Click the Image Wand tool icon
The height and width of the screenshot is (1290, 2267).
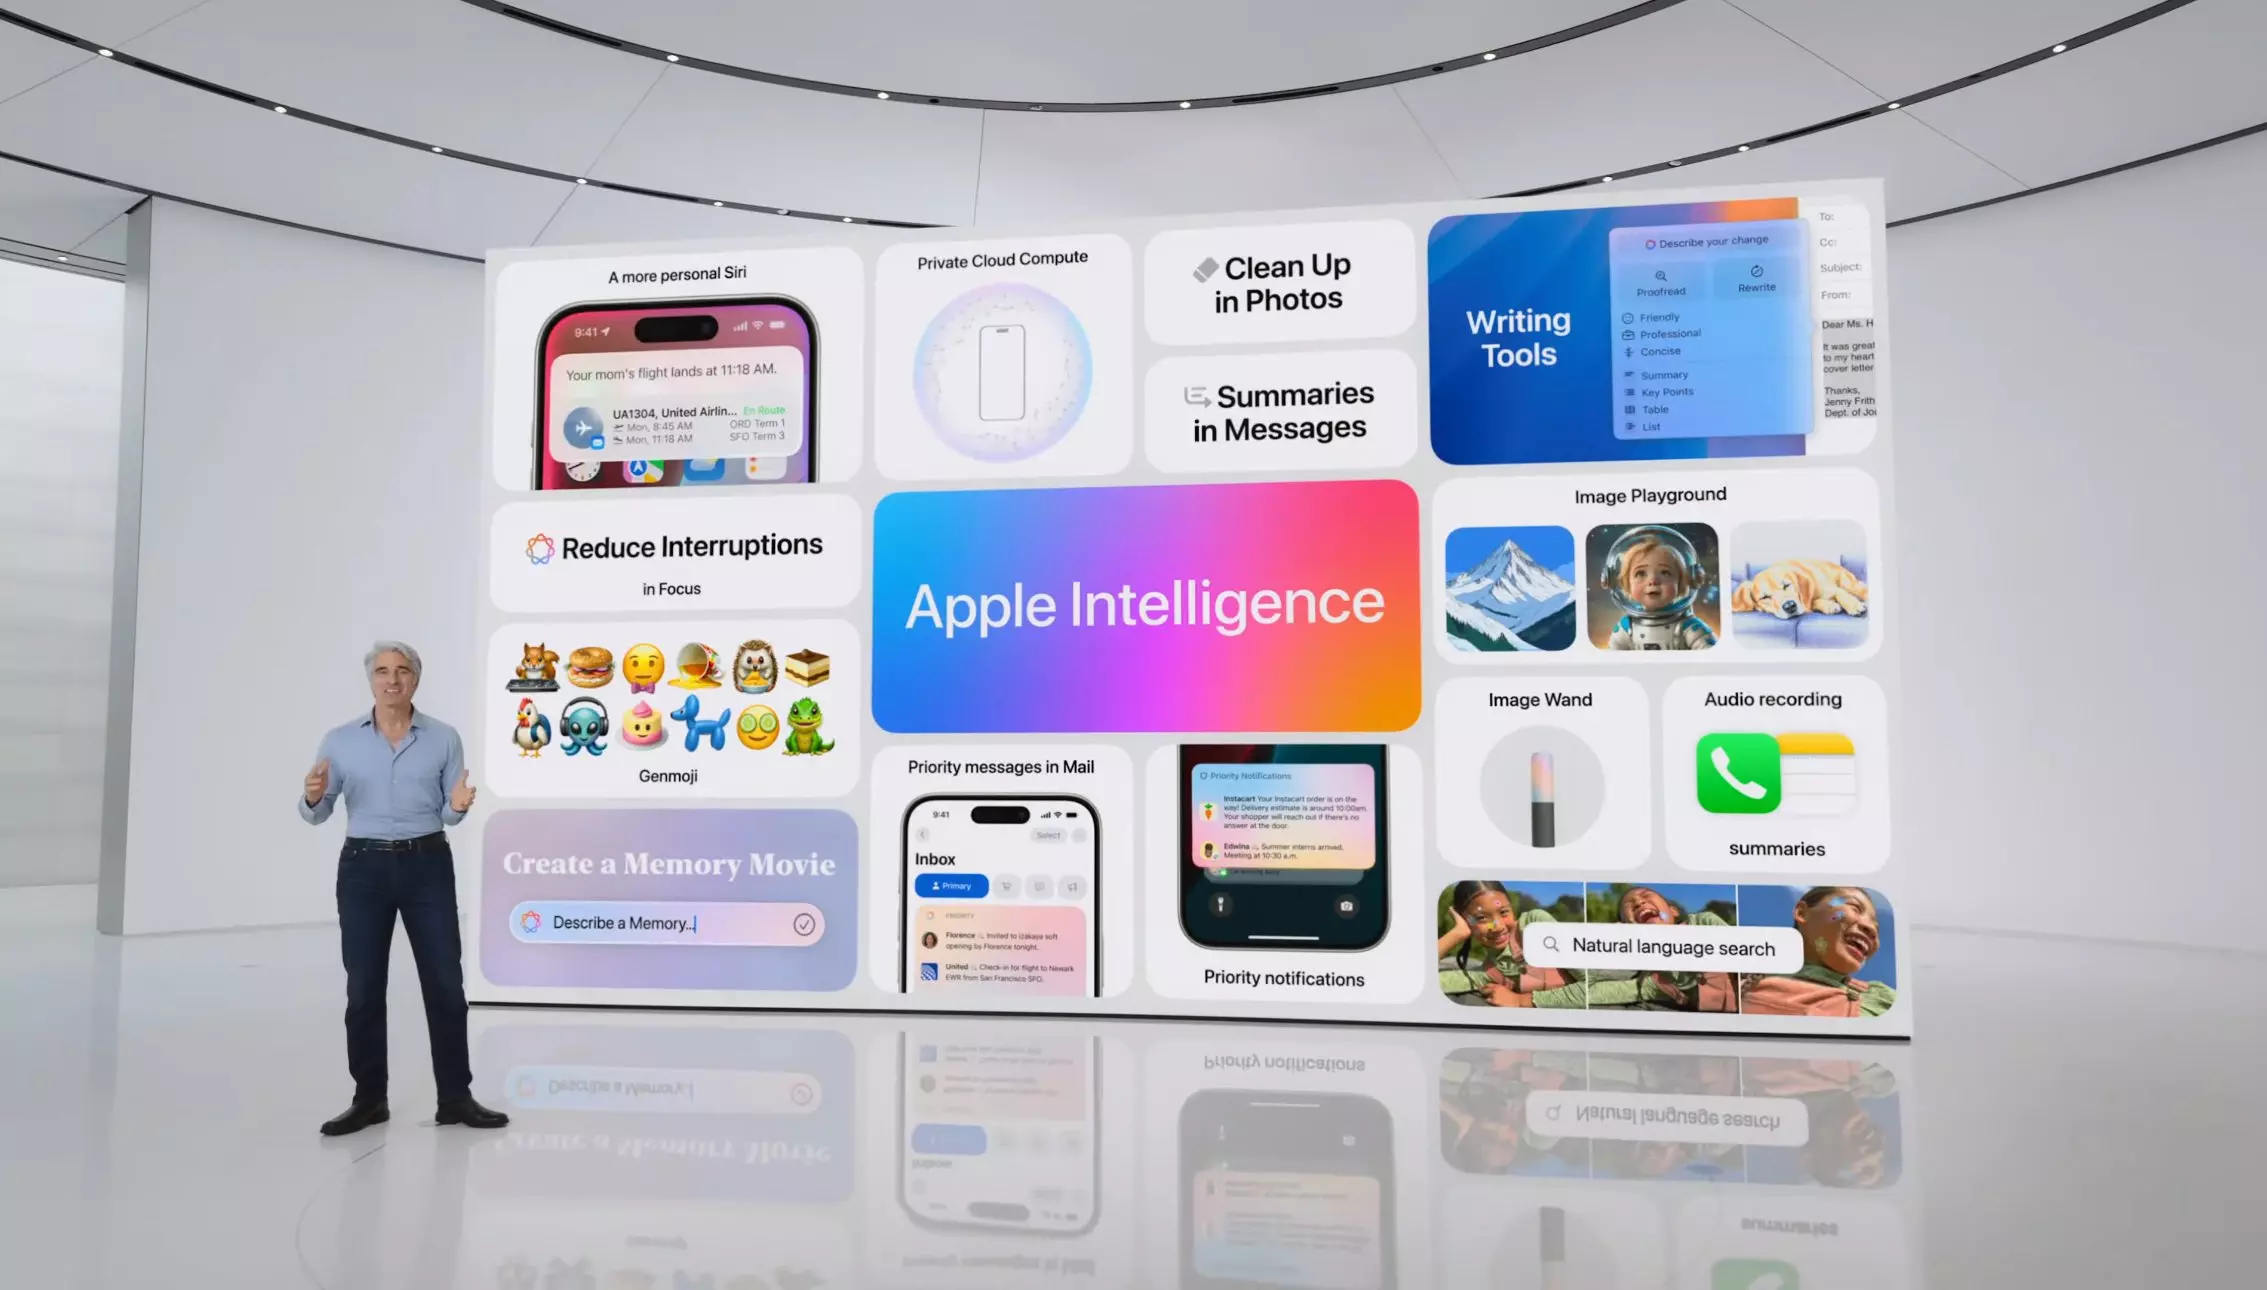1540,792
